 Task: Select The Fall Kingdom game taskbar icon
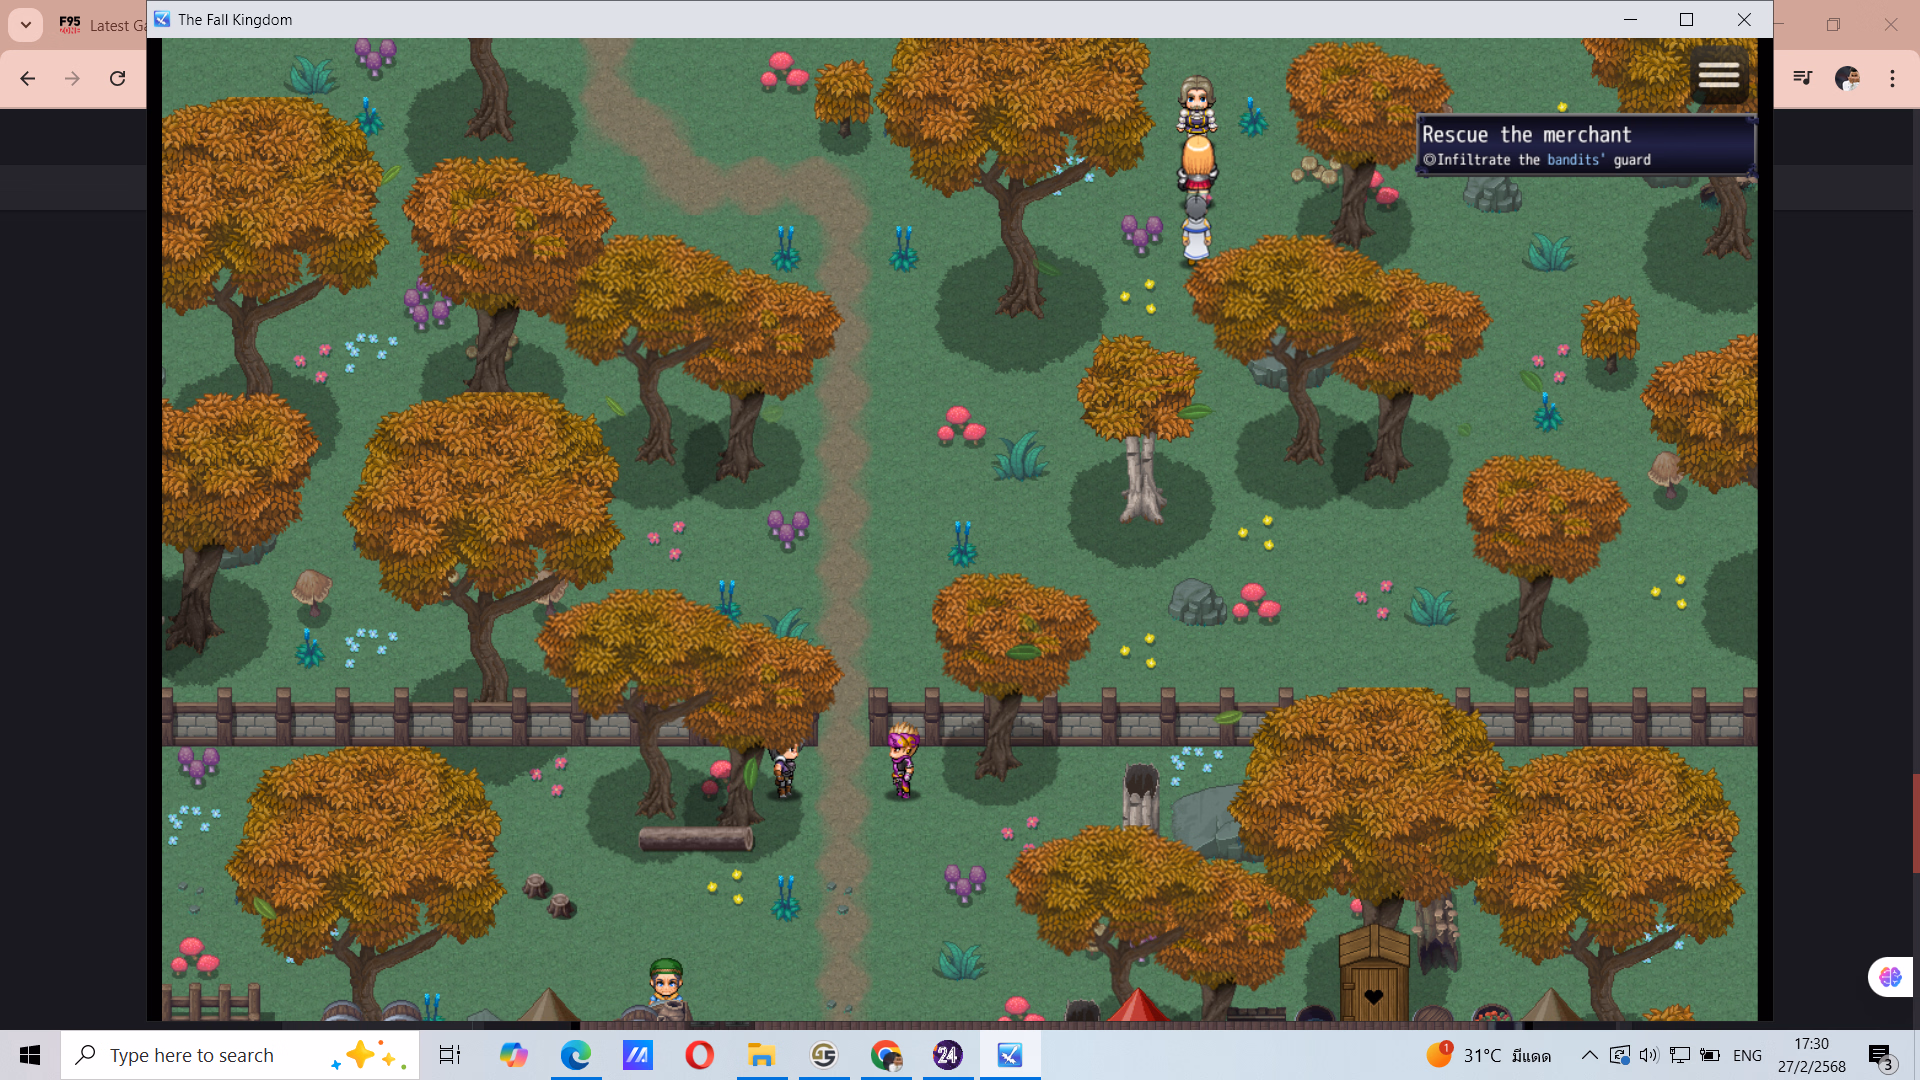(x=1010, y=1055)
